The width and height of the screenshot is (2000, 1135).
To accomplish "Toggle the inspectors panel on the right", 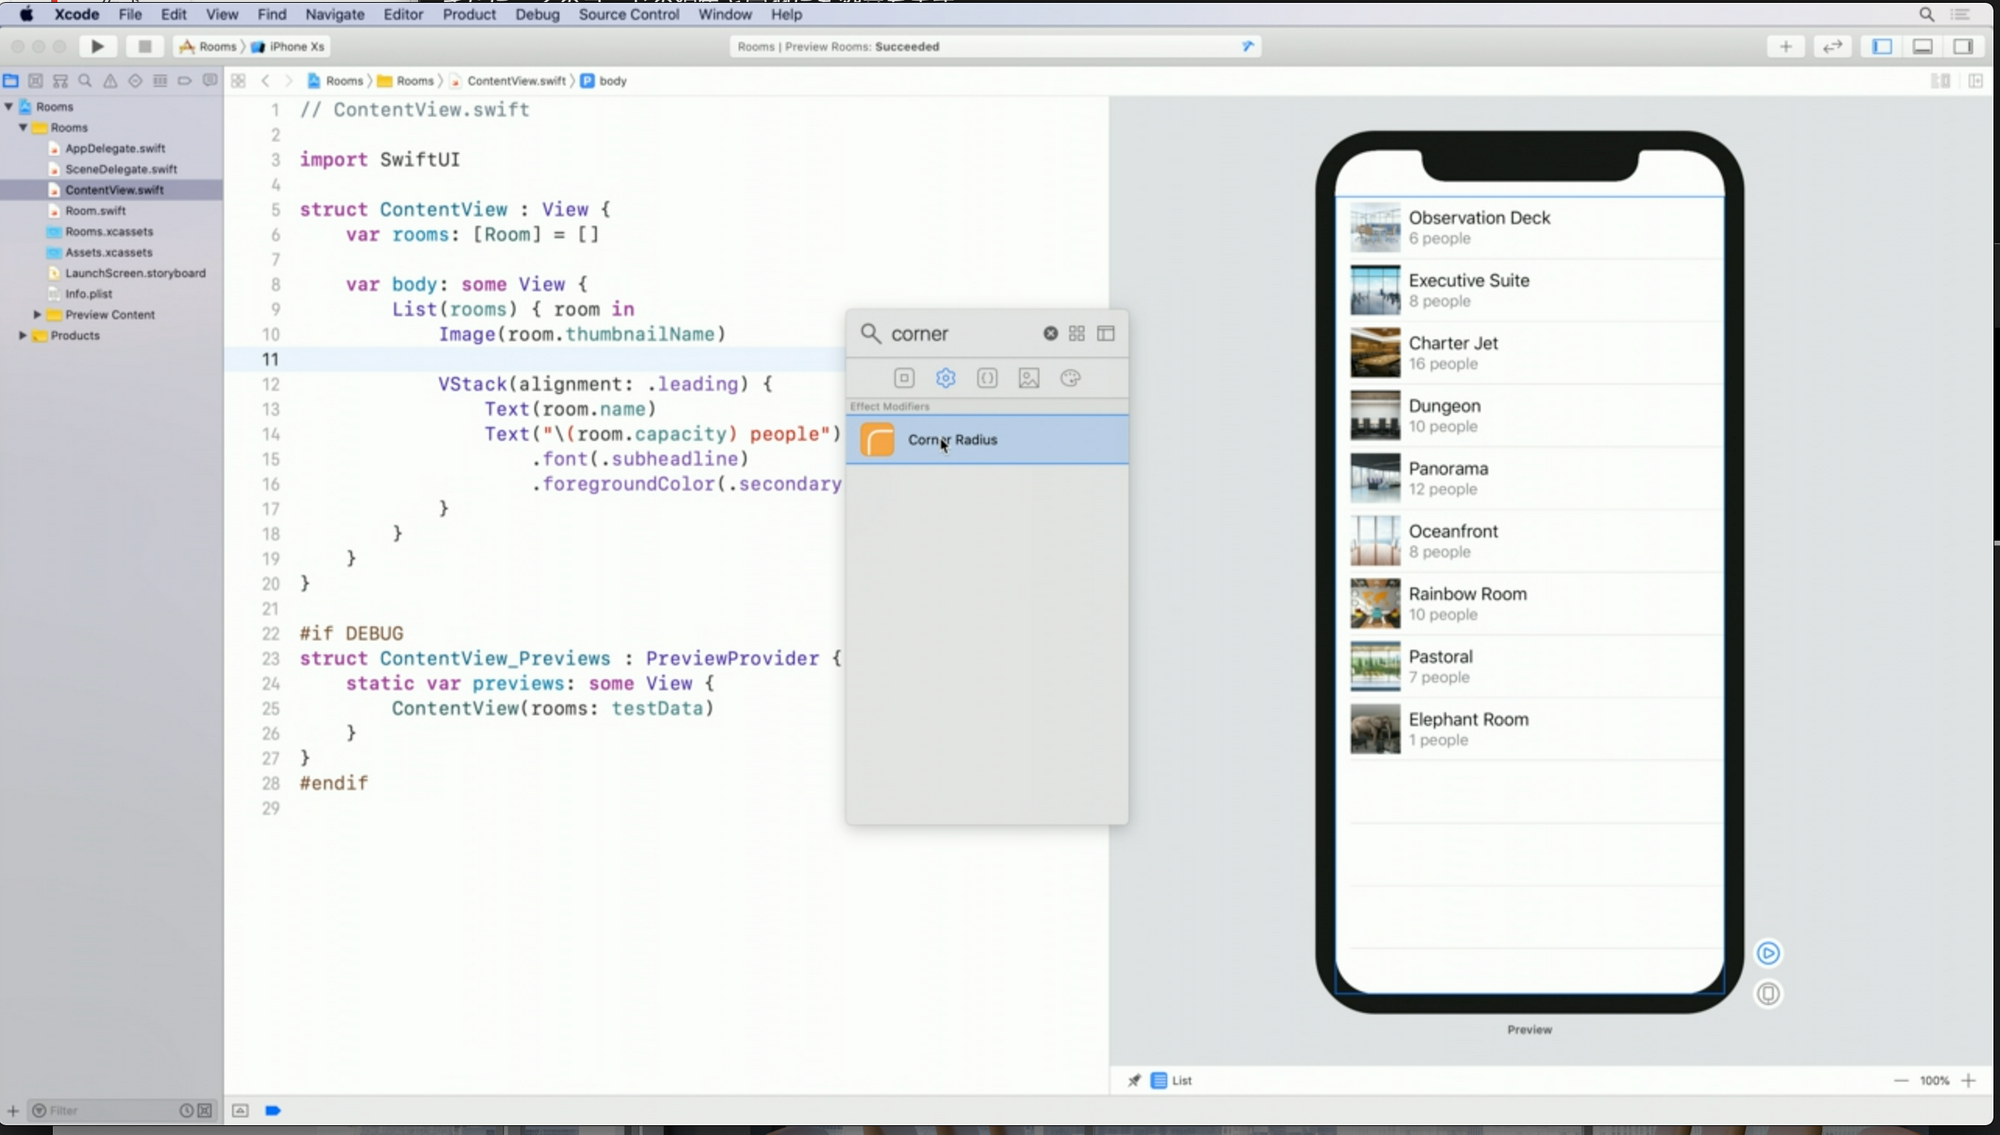I will coord(1963,46).
